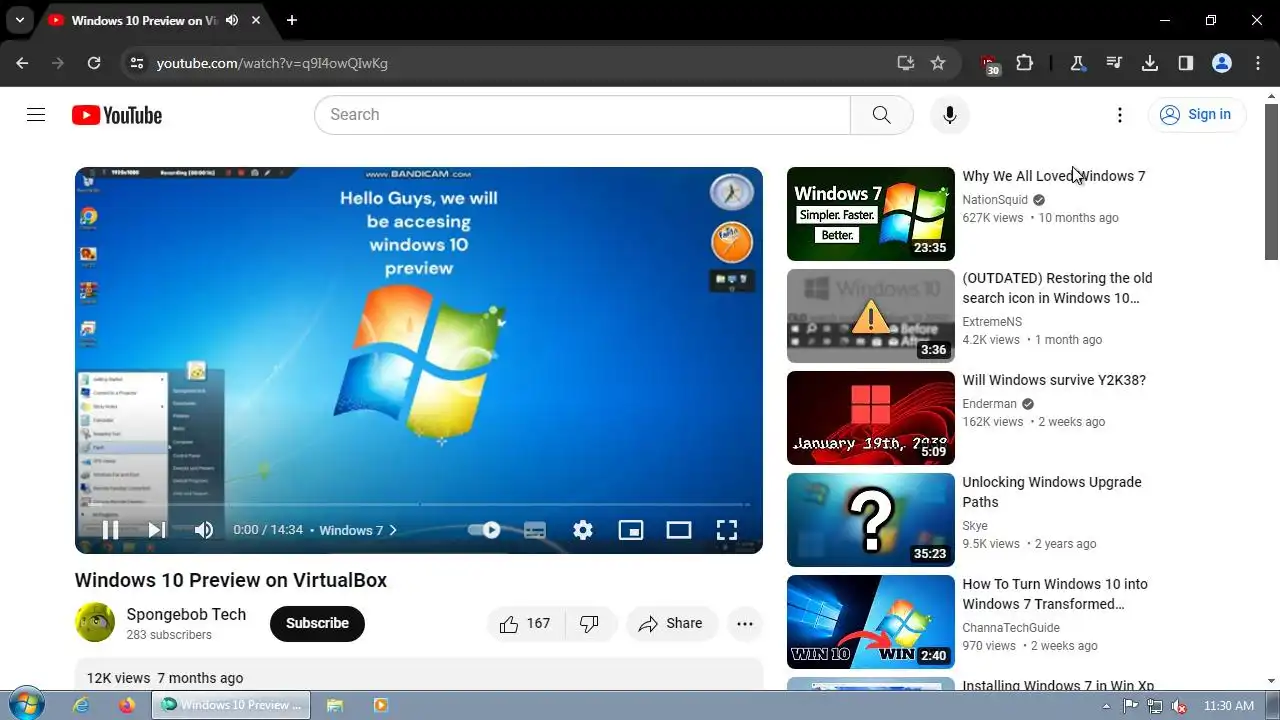Open the YouTube hamburger guide menu

point(36,115)
